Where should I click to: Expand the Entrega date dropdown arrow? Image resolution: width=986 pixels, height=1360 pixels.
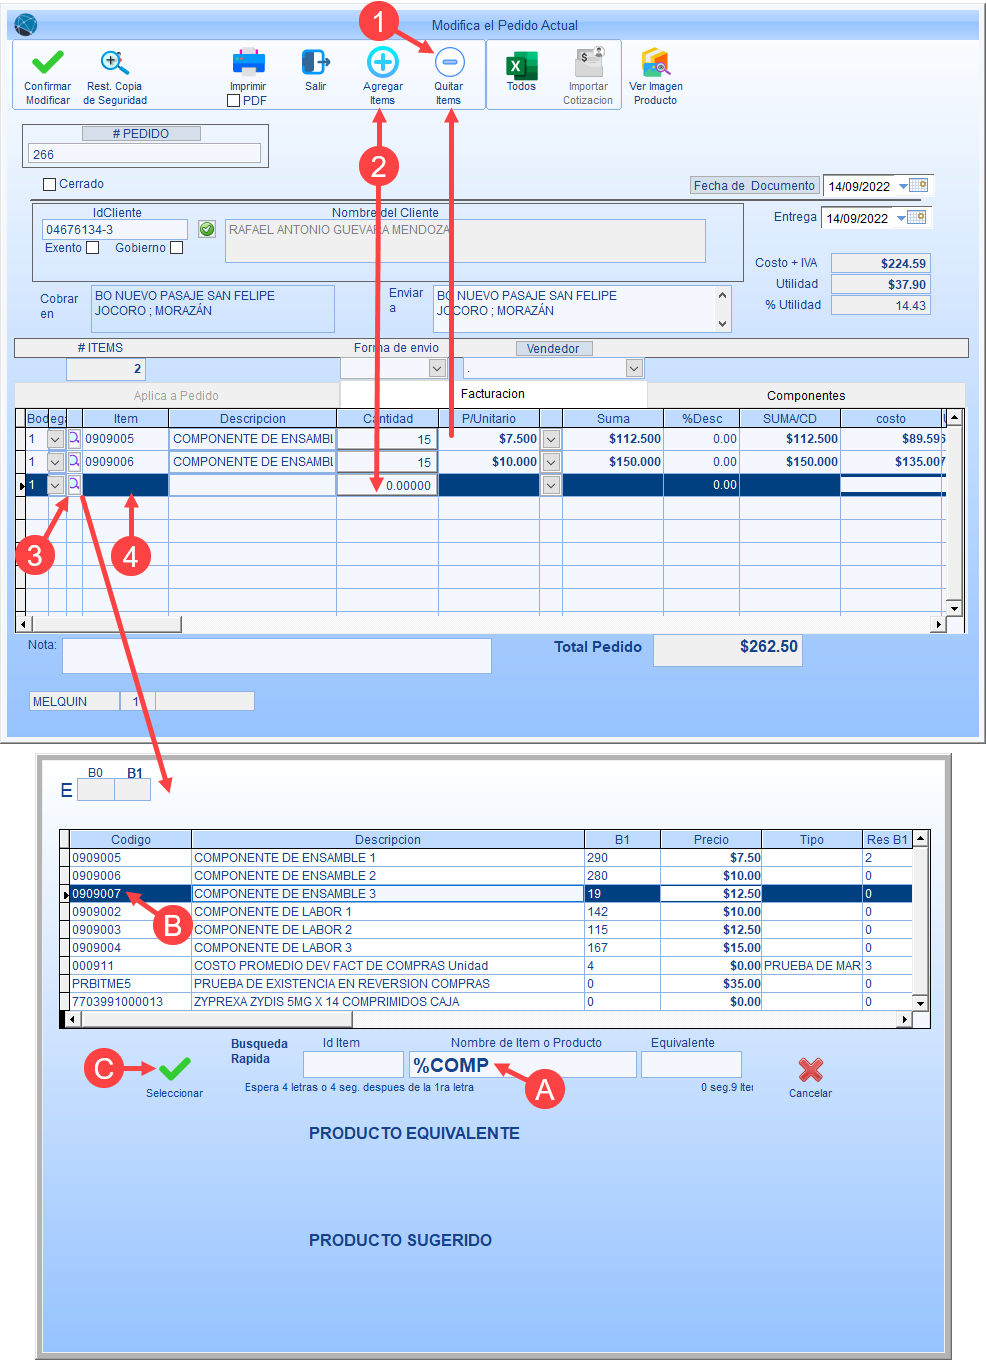(x=901, y=218)
